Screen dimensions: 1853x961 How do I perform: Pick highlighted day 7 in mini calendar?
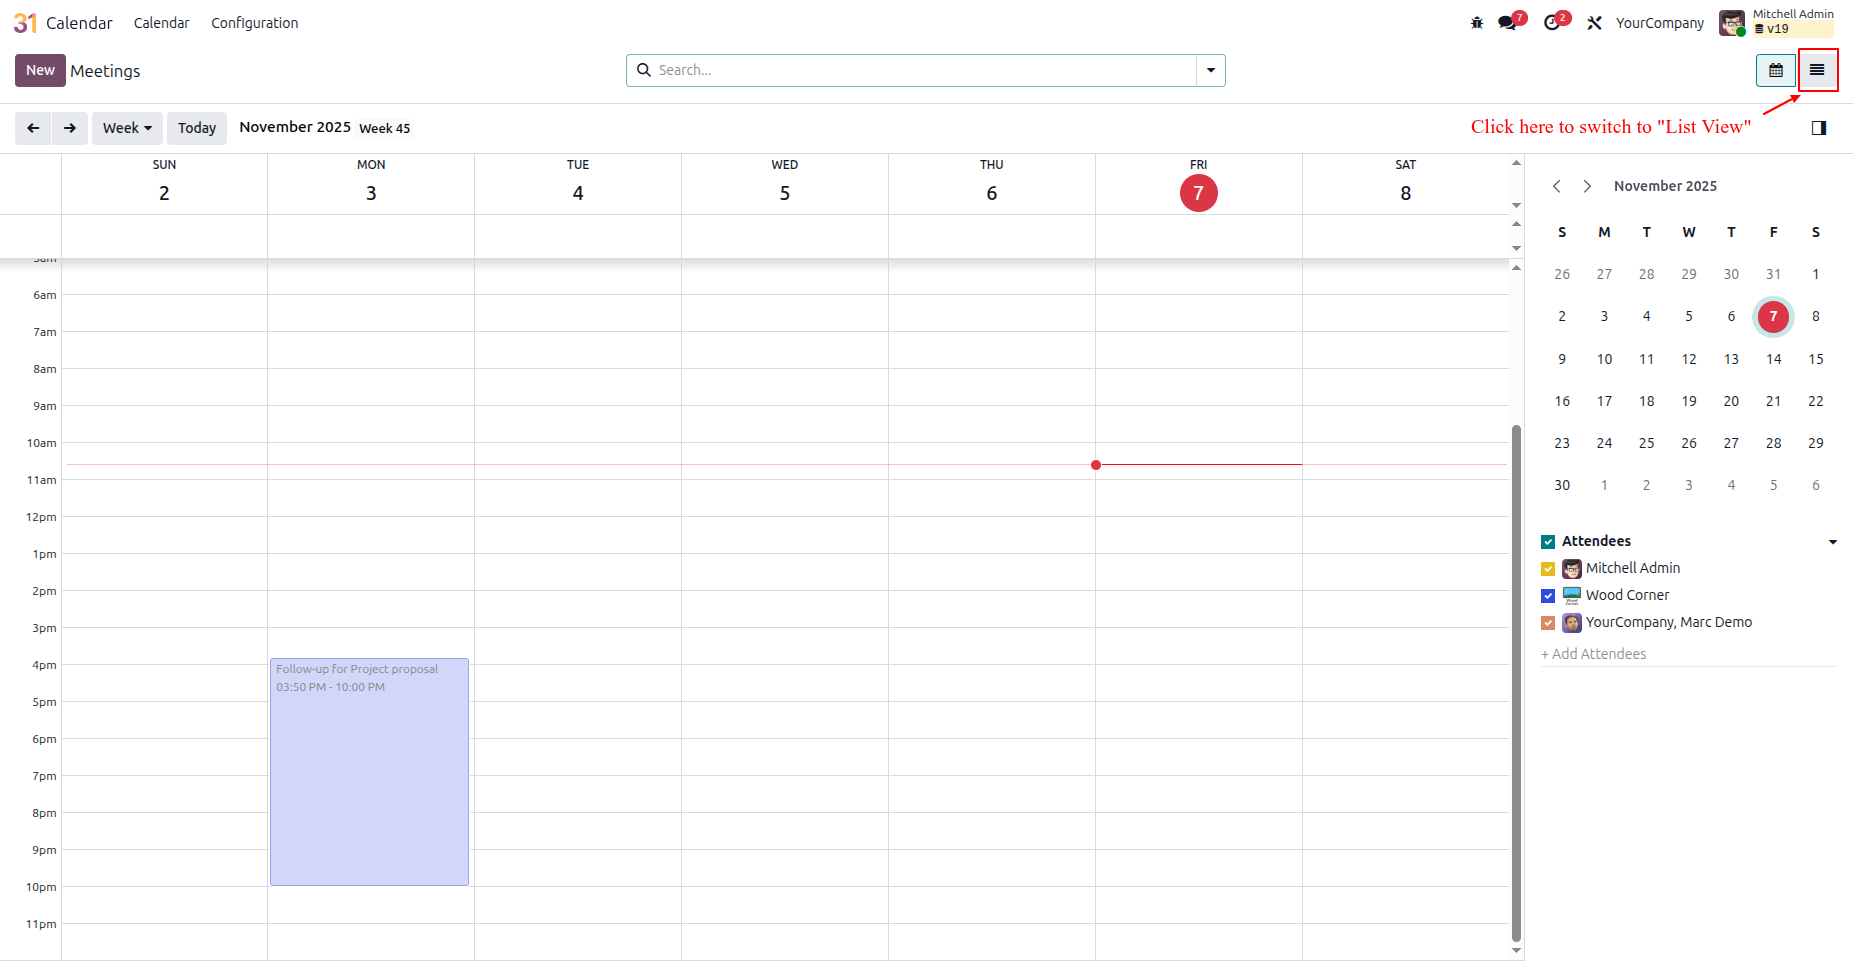[1773, 317]
